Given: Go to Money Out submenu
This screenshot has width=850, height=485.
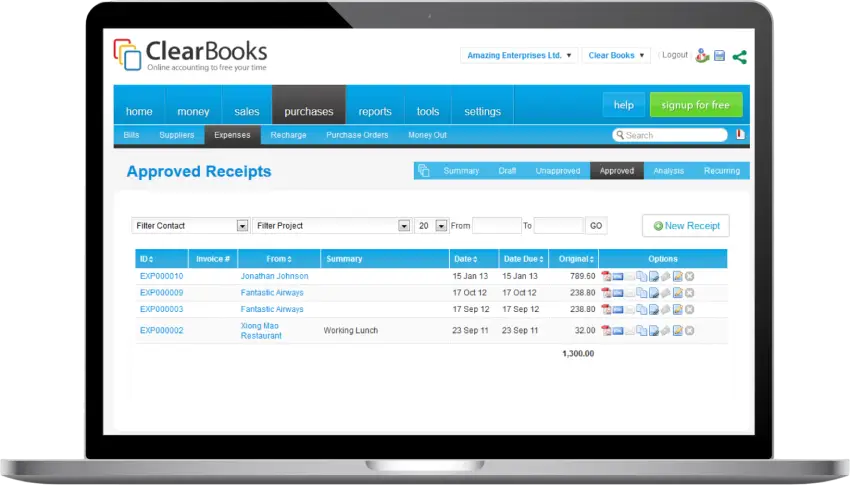Looking at the screenshot, I should coord(427,135).
